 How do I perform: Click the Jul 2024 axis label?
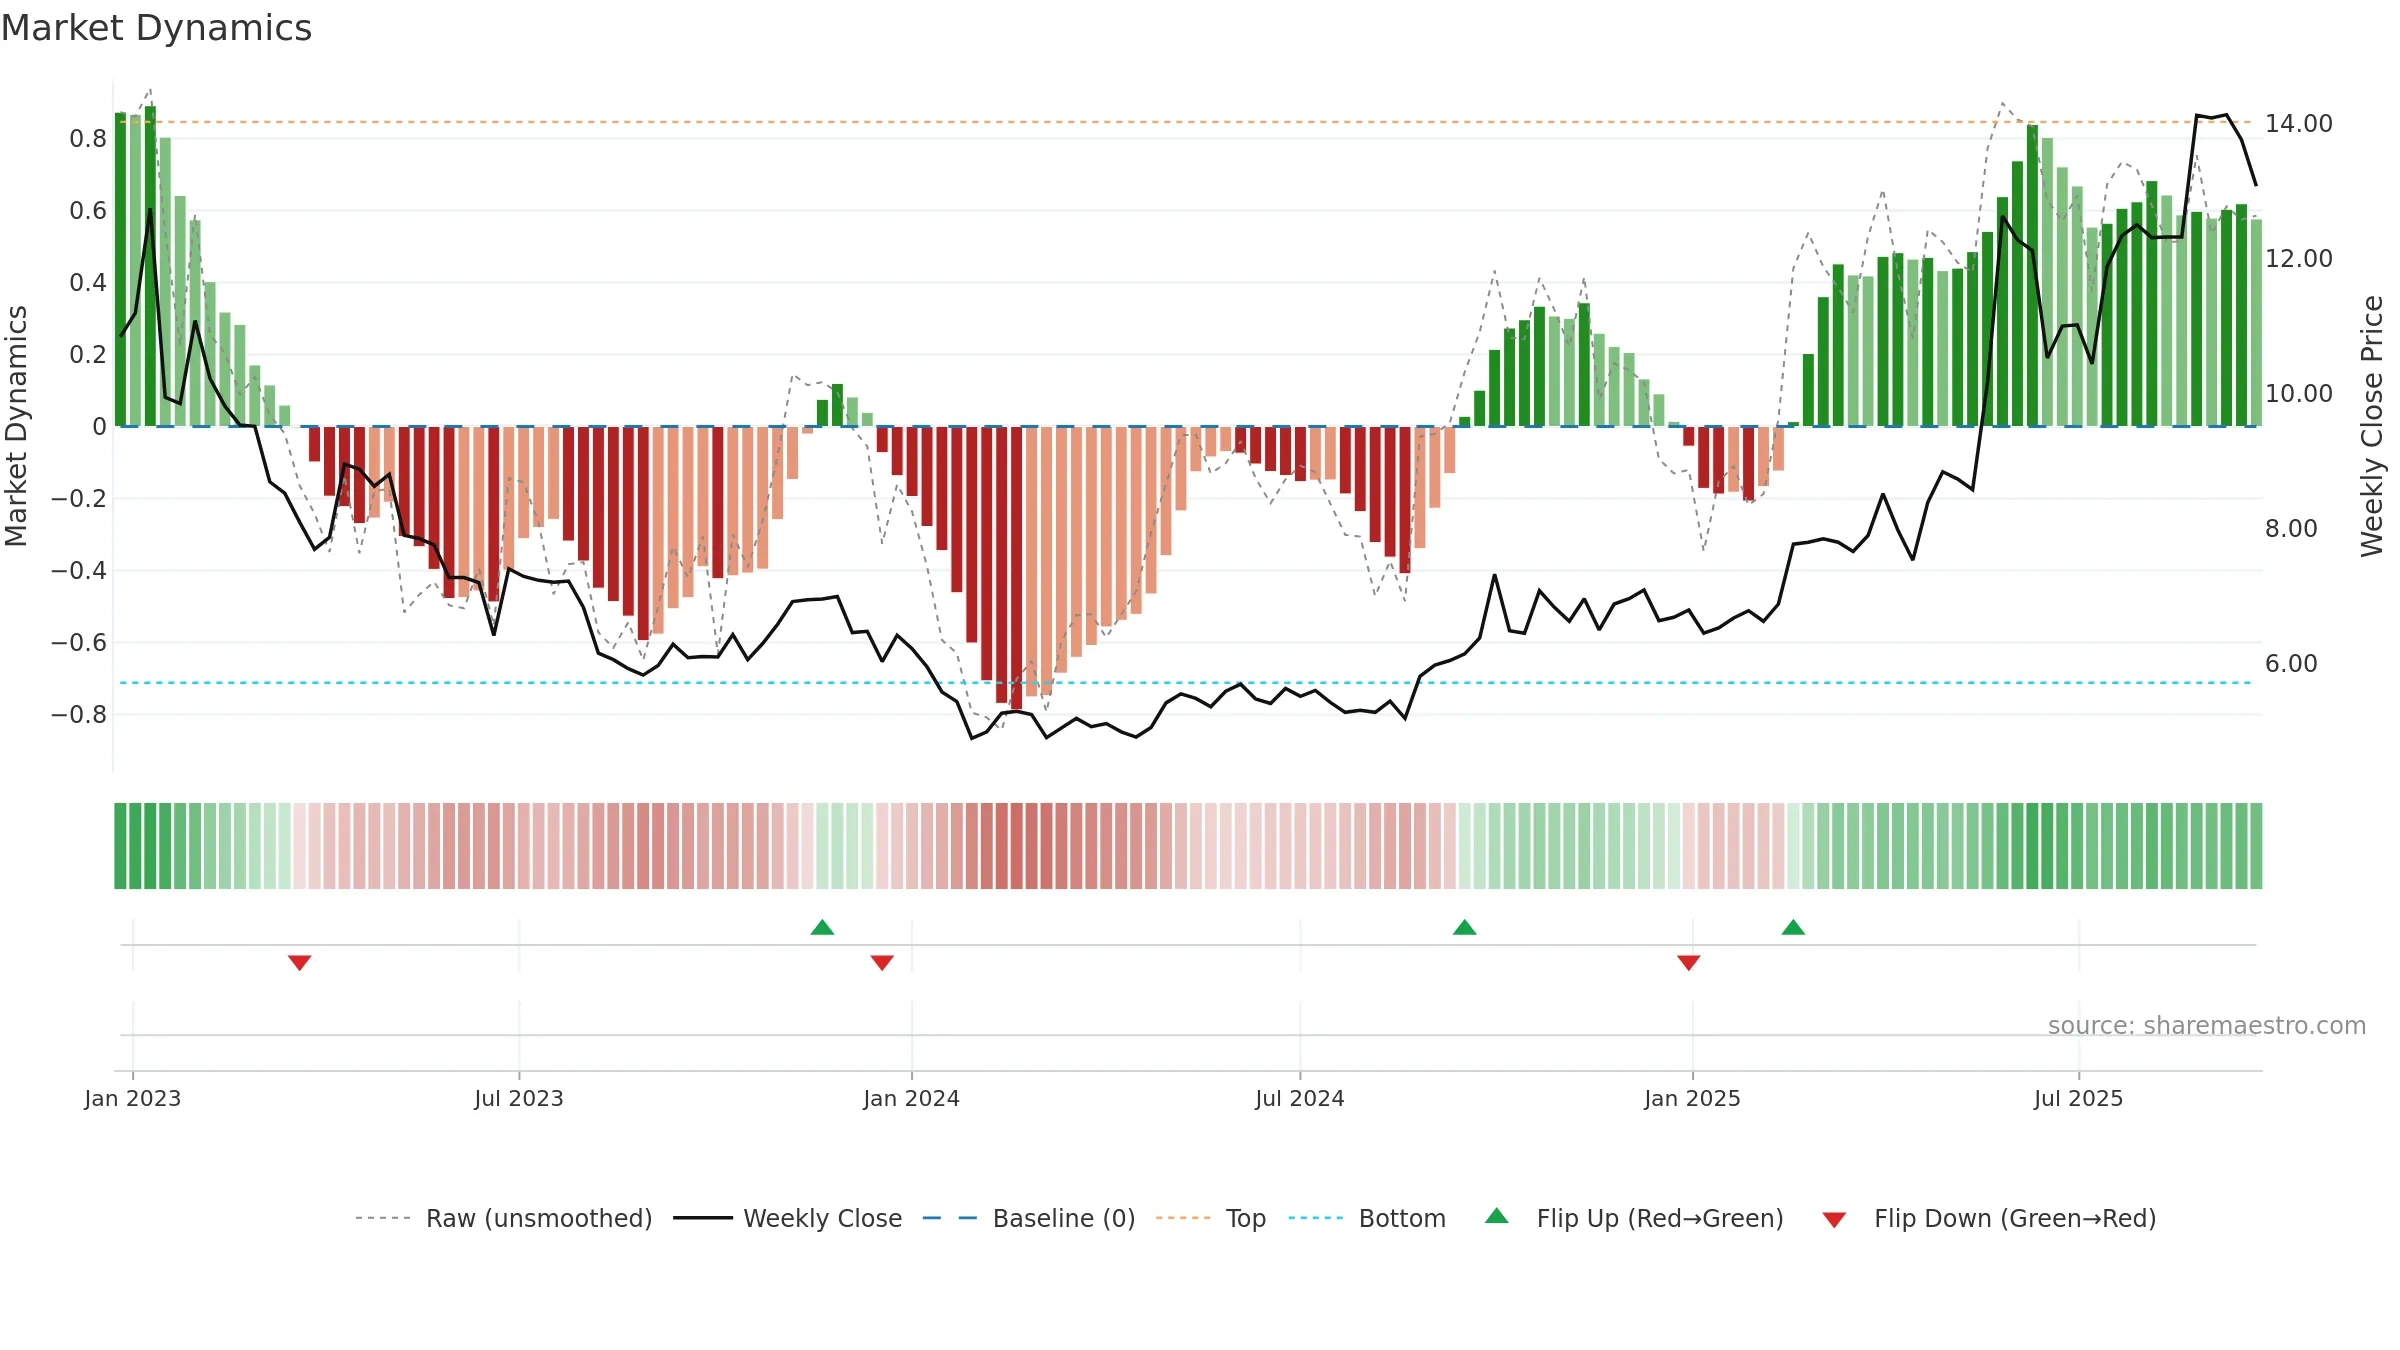coord(1300,1098)
